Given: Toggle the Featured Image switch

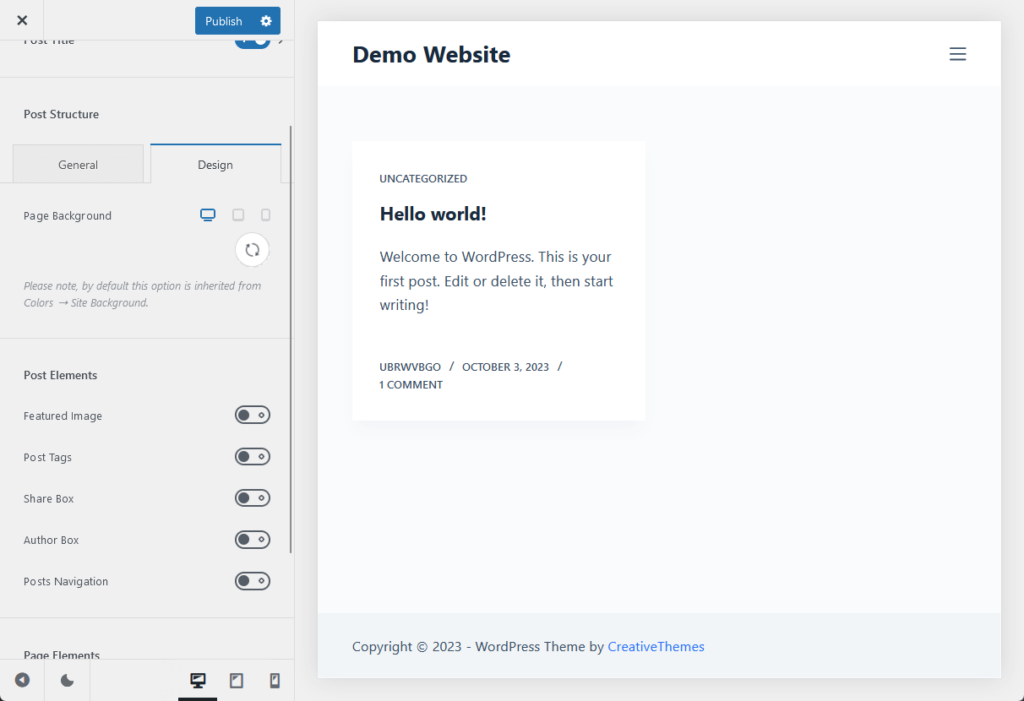Looking at the screenshot, I should pos(253,415).
